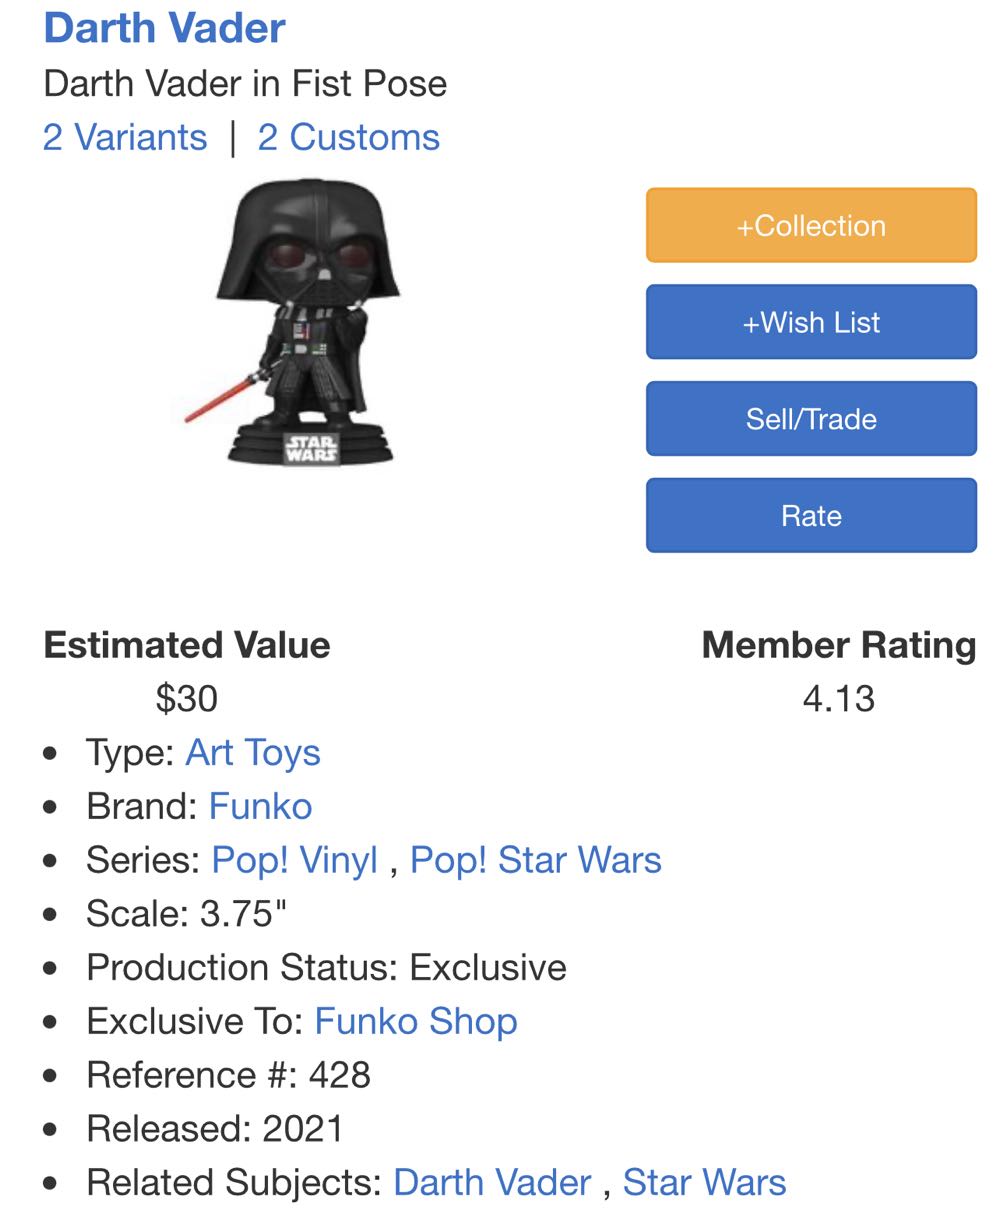
Task: Visit the Funko brand page
Action: coord(260,807)
